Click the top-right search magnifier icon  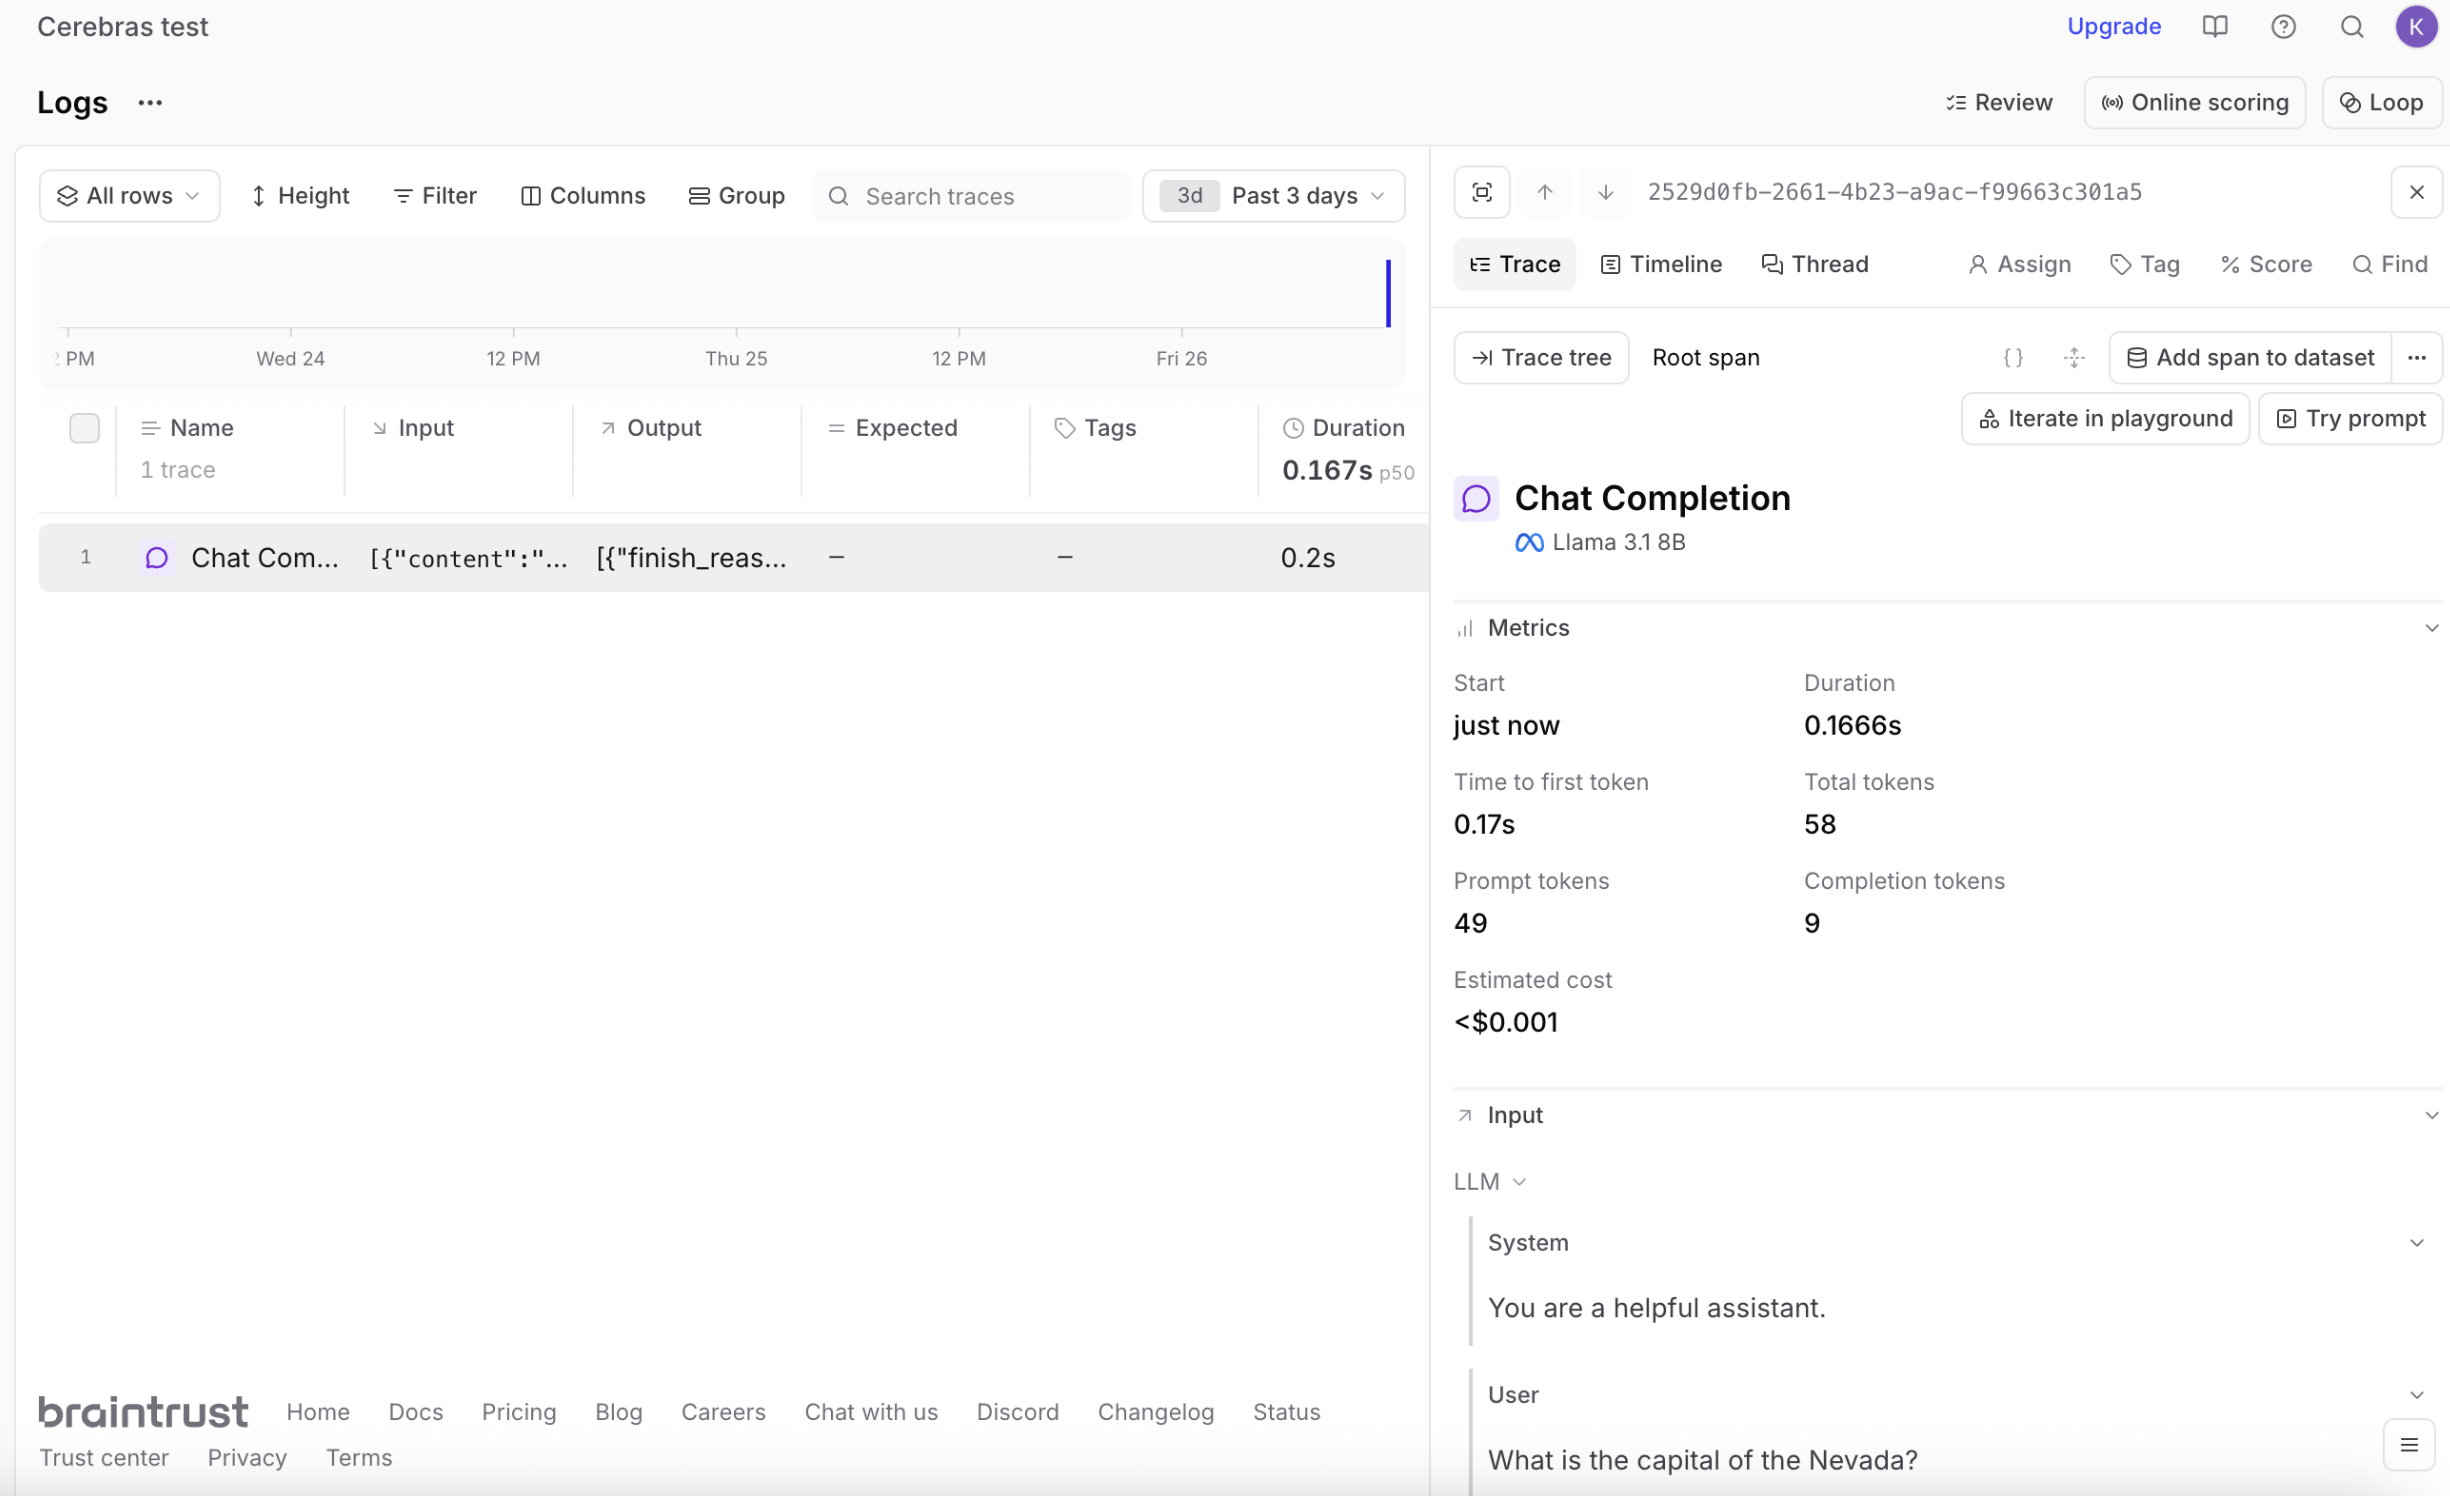(2351, 27)
